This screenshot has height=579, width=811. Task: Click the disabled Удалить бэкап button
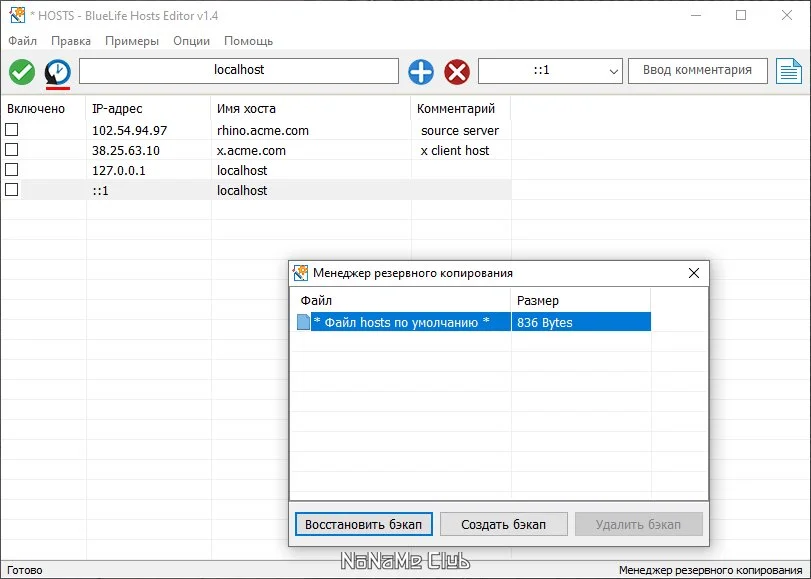coord(638,524)
